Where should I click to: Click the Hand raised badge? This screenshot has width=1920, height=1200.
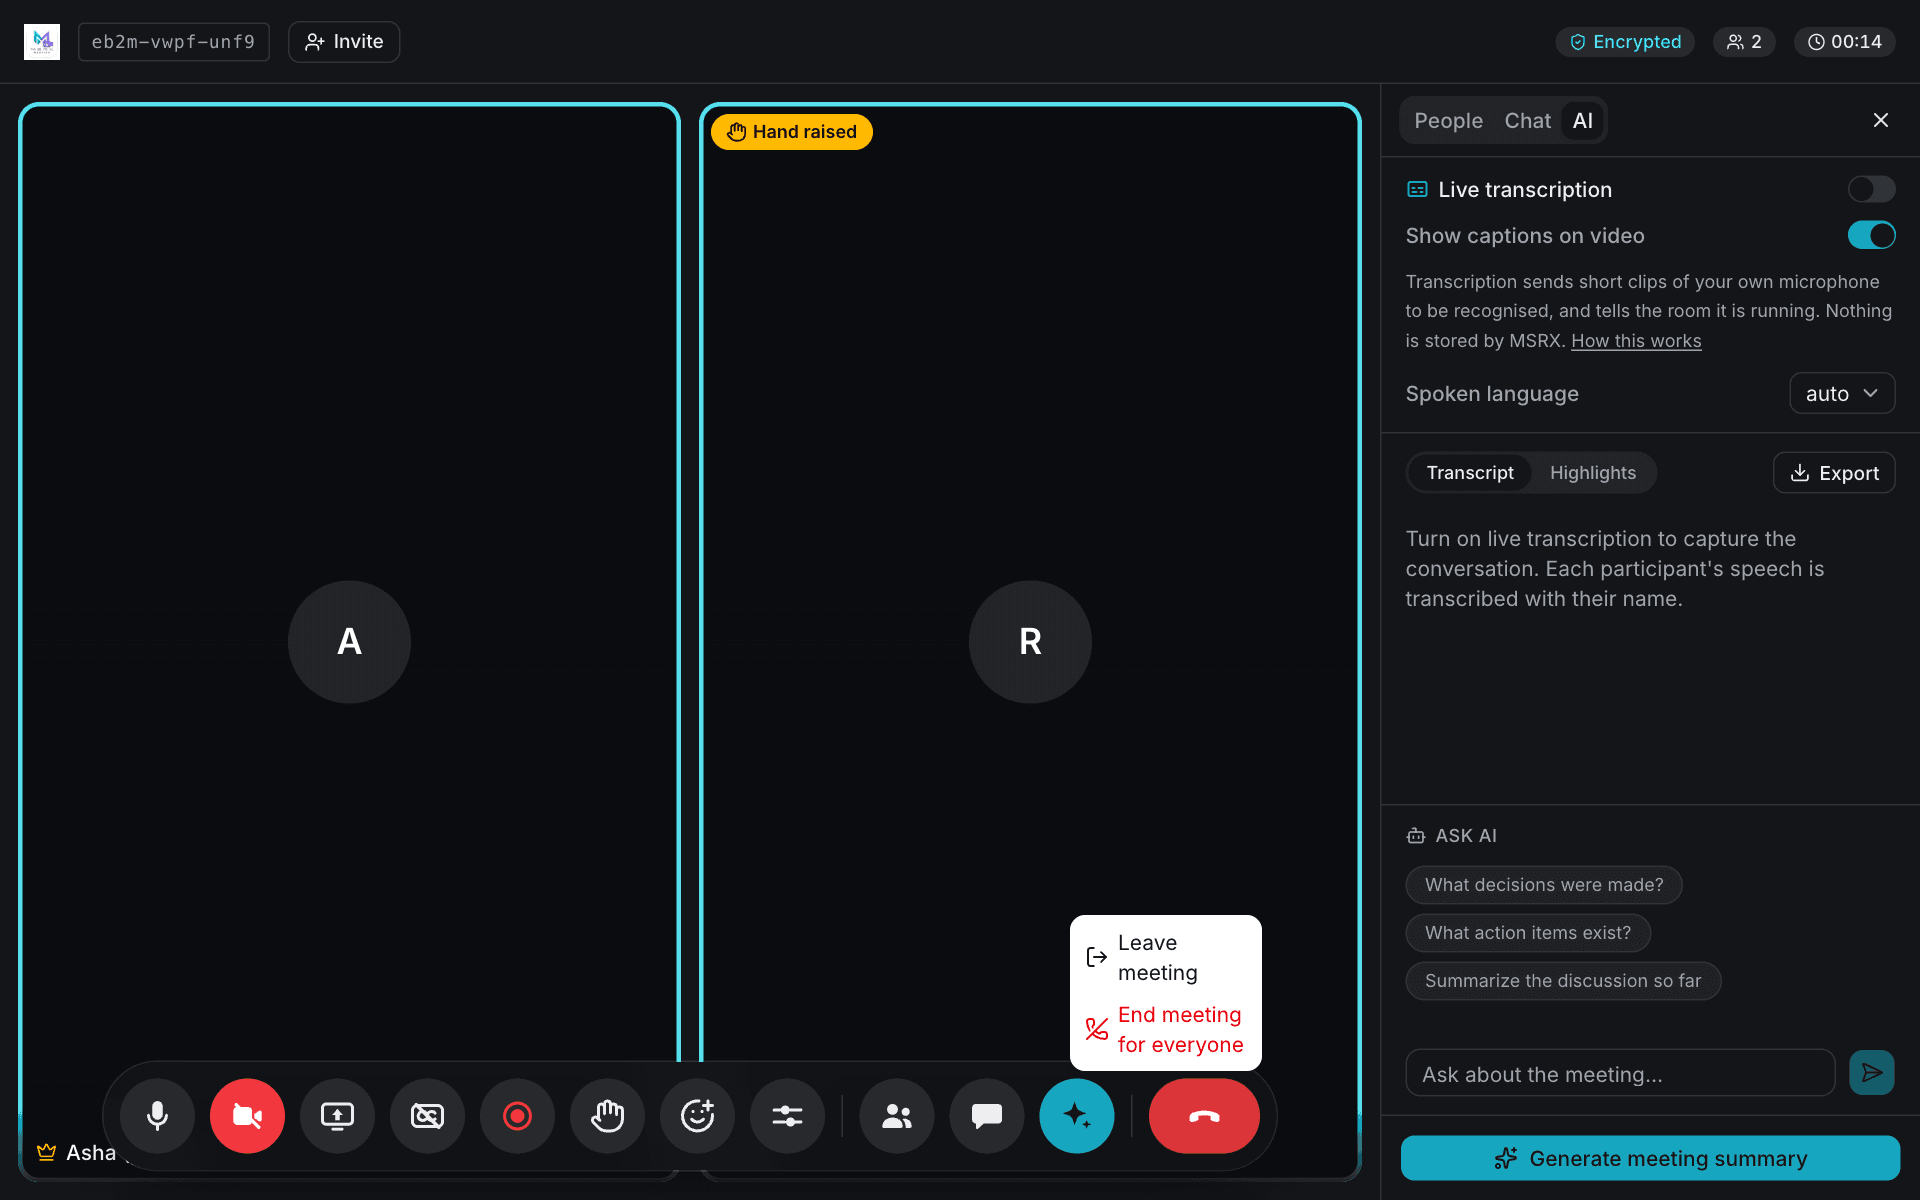pyautogui.click(x=792, y=132)
